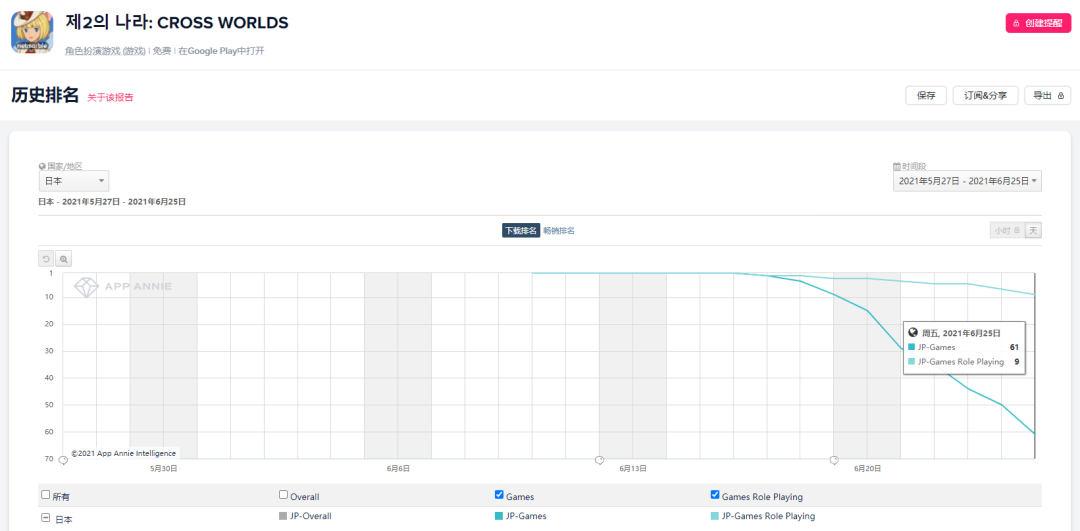
Task: Click the JP-Overall gray color swatch
Action: [283, 516]
